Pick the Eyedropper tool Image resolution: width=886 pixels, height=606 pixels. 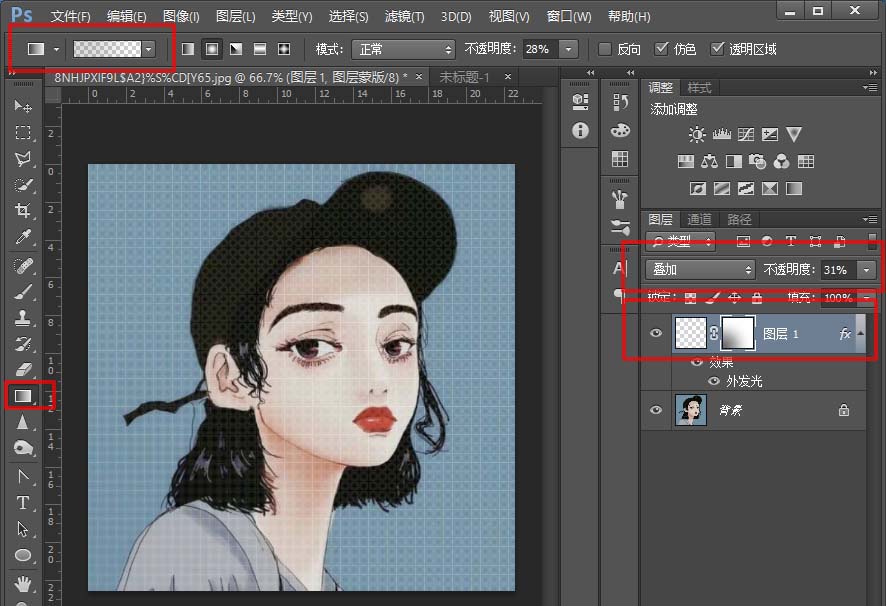22,237
